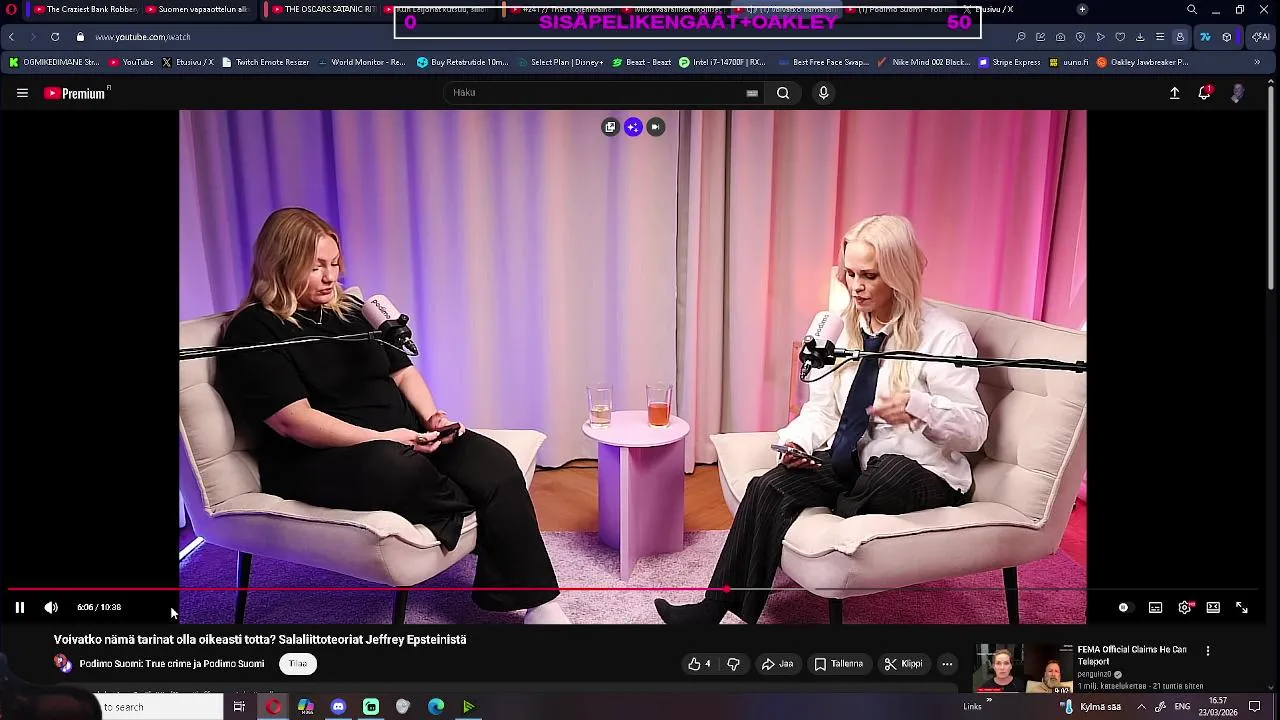Click the Opera browser taskbar icon
The image size is (1280, 720).
(x=273, y=707)
